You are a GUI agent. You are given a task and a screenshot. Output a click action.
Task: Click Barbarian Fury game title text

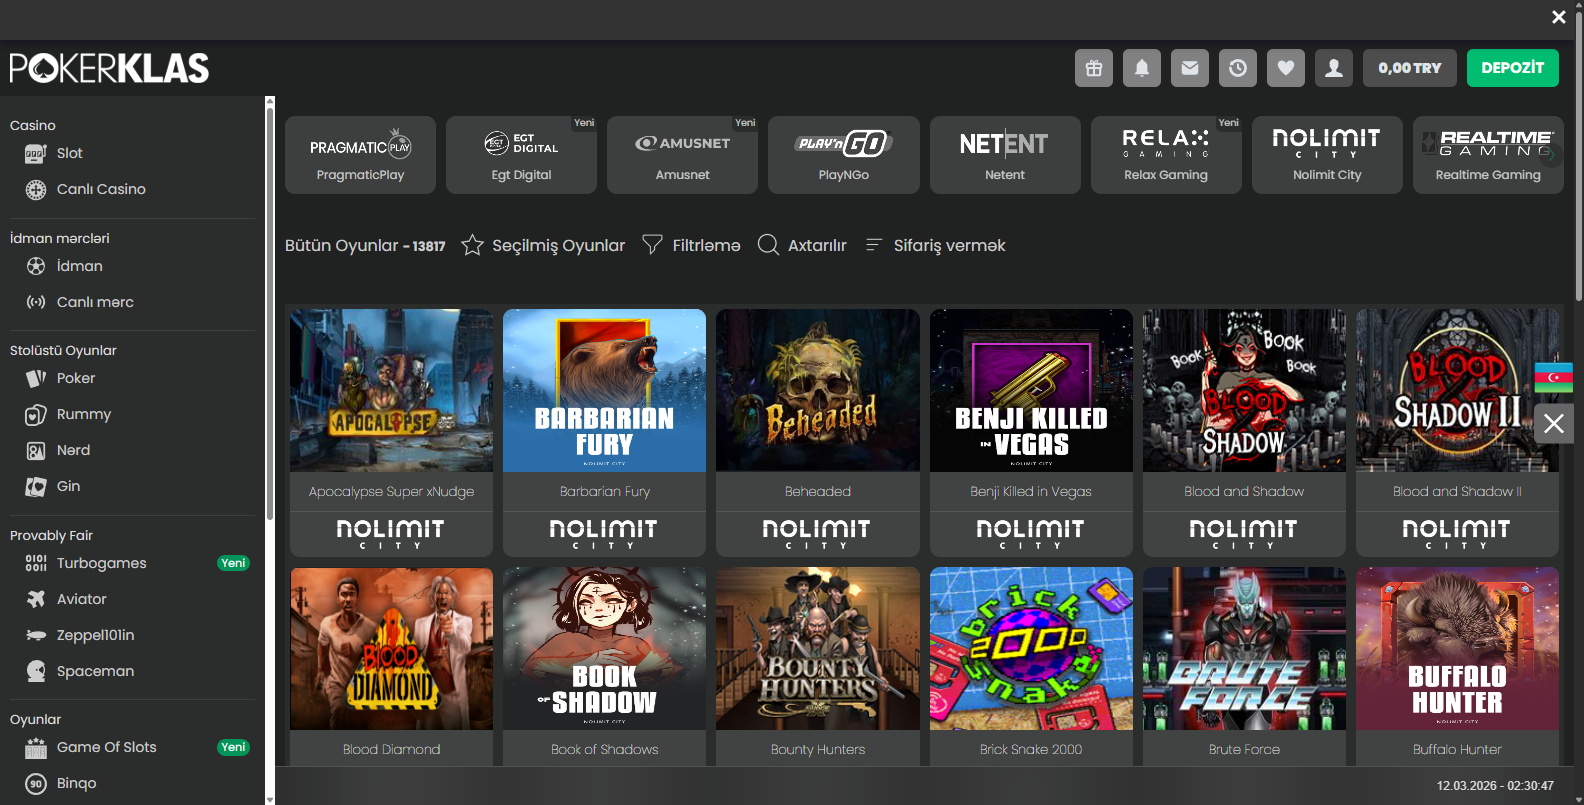point(604,491)
